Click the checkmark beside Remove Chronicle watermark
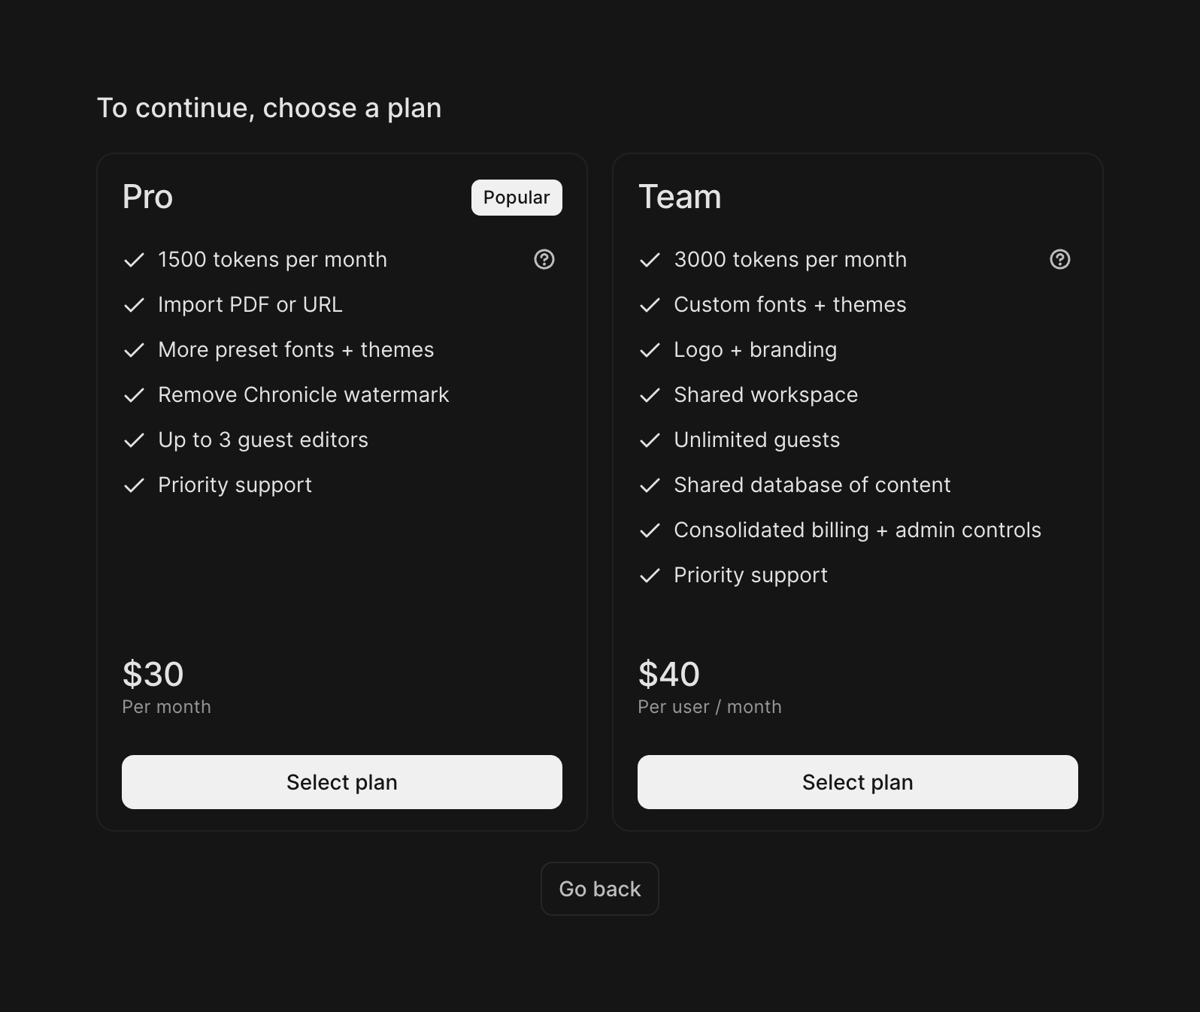The width and height of the screenshot is (1200, 1012). coord(134,394)
